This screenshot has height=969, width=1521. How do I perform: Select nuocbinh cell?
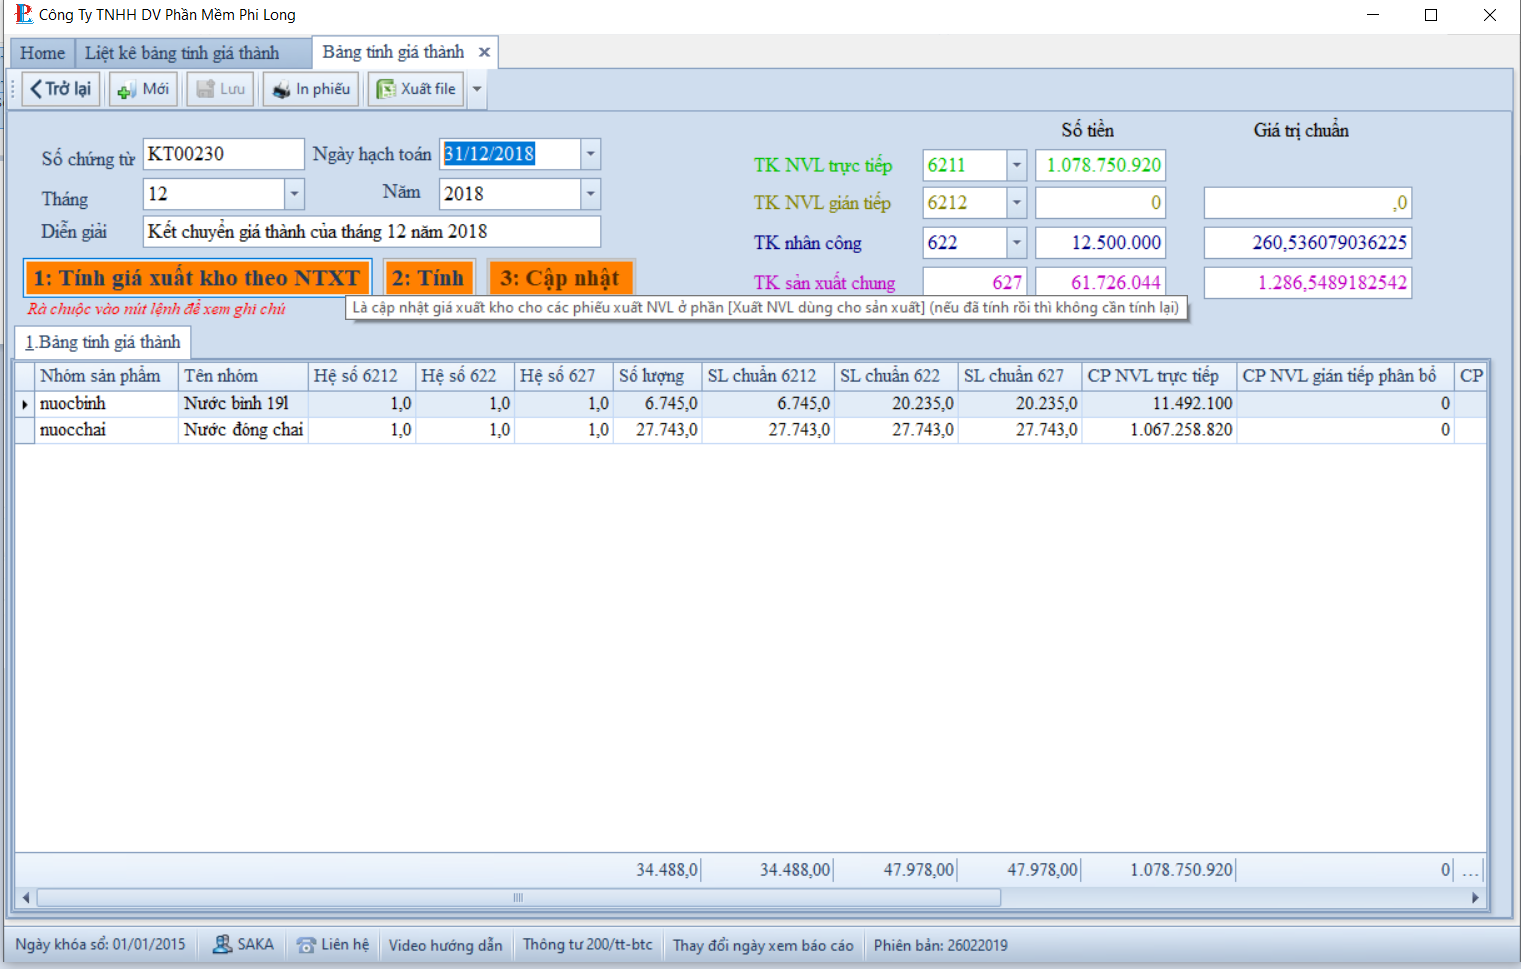[107, 404]
